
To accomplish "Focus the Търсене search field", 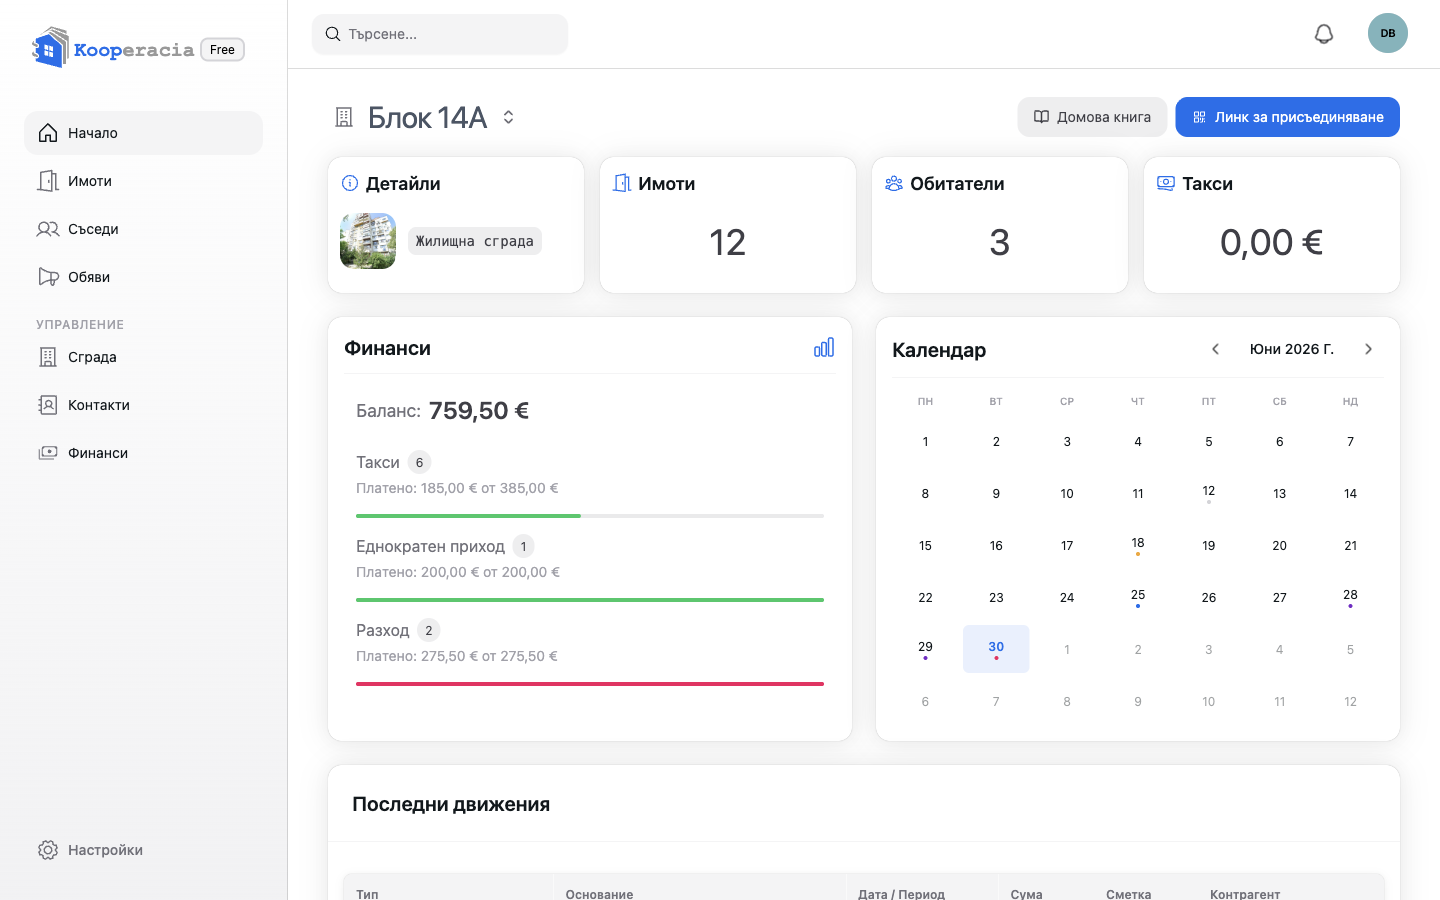I will coord(440,34).
